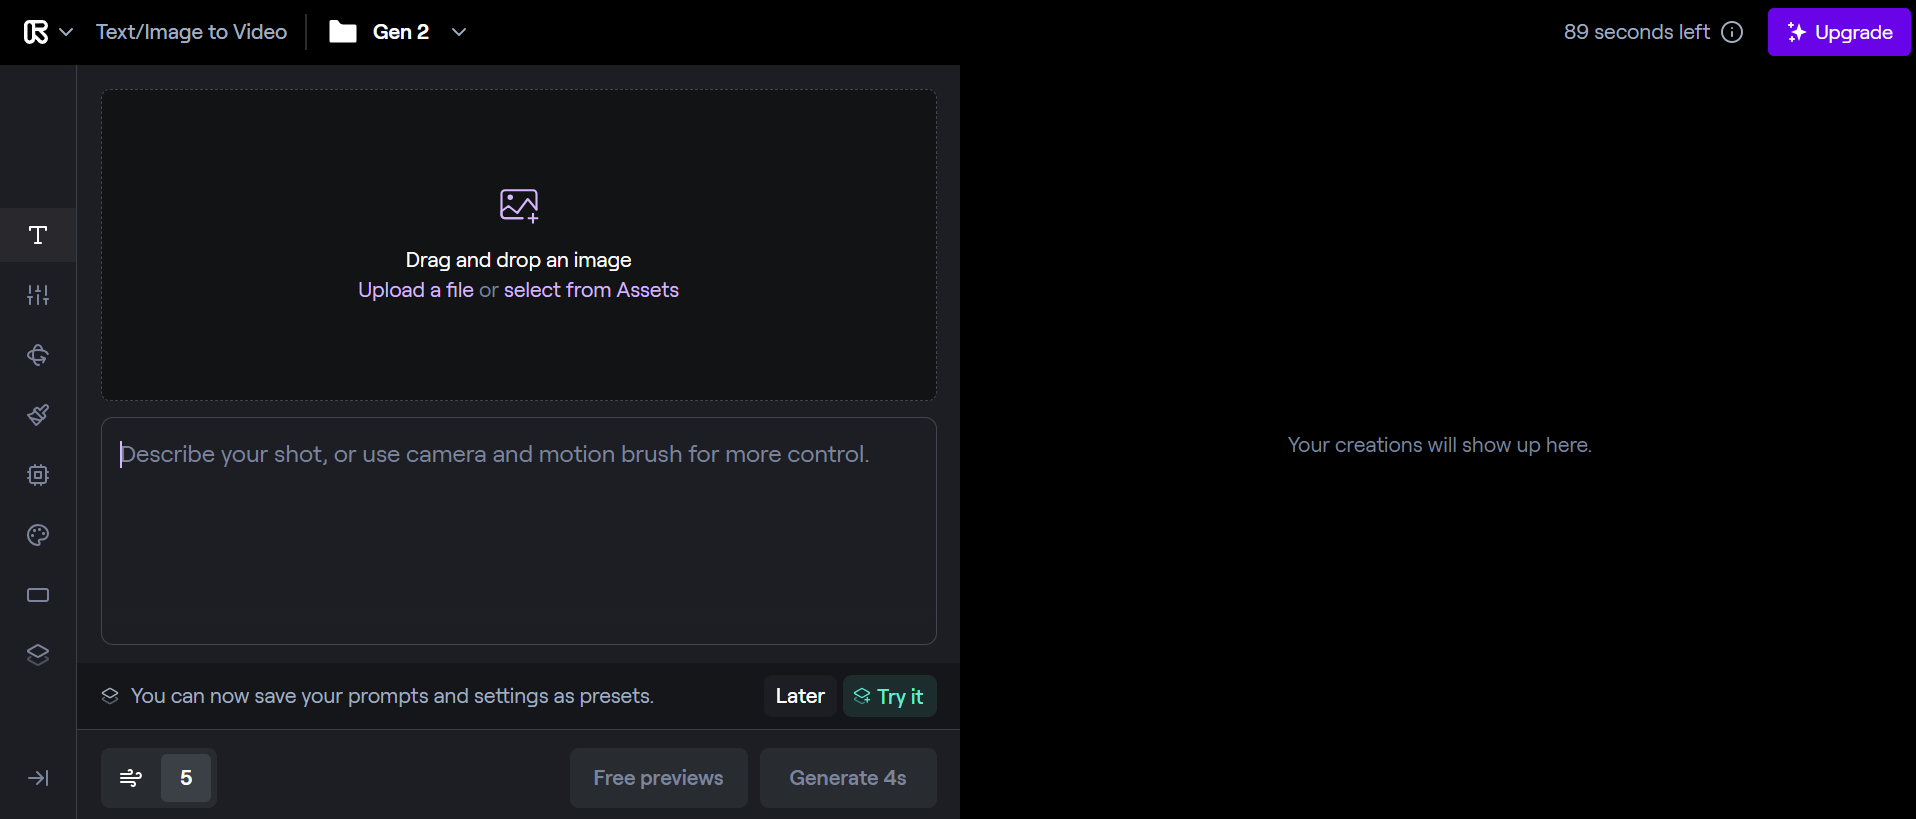Select the Motion Brush tool
The width and height of the screenshot is (1916, 819).
[38, 415]
